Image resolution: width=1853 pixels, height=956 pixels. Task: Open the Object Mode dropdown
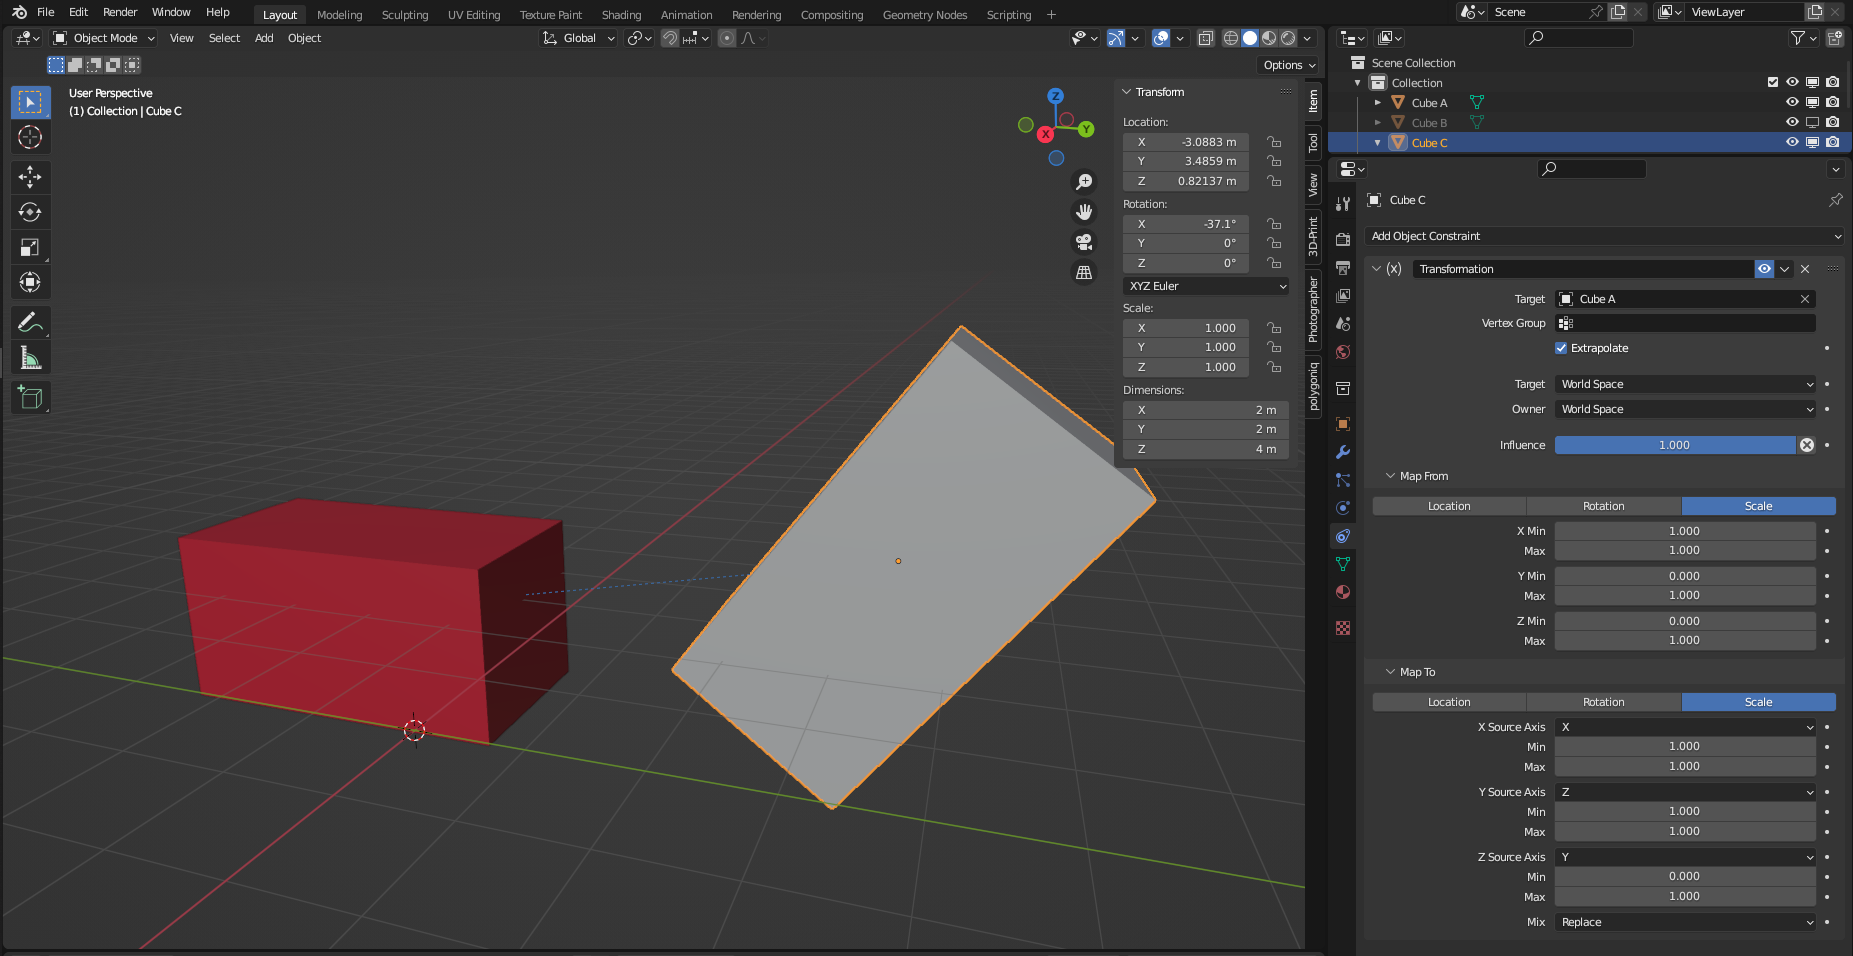pyautogui.click(x=104, y=38)
